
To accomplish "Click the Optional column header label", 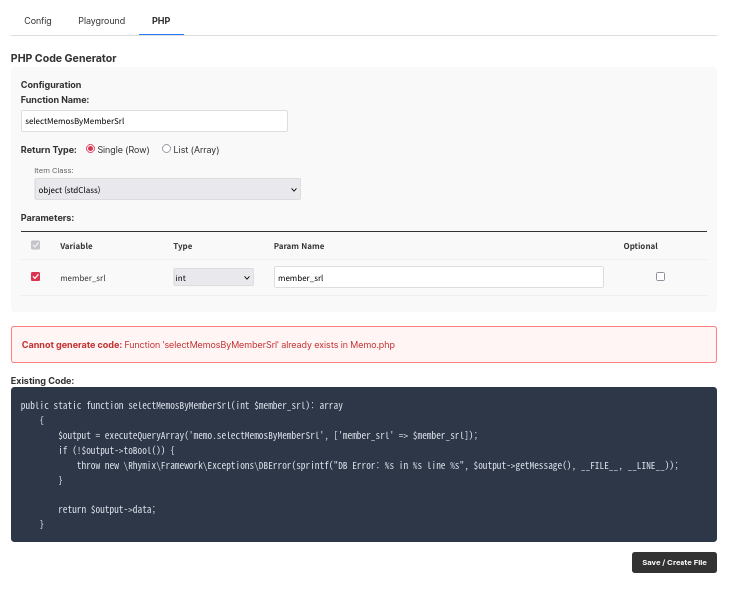I will point(640,246).
